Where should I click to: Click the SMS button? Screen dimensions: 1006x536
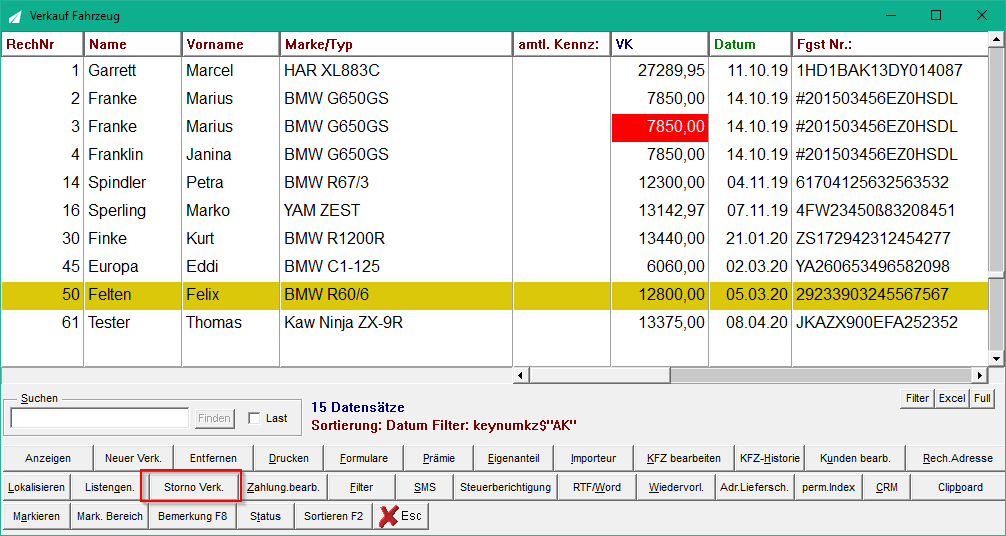425,487
